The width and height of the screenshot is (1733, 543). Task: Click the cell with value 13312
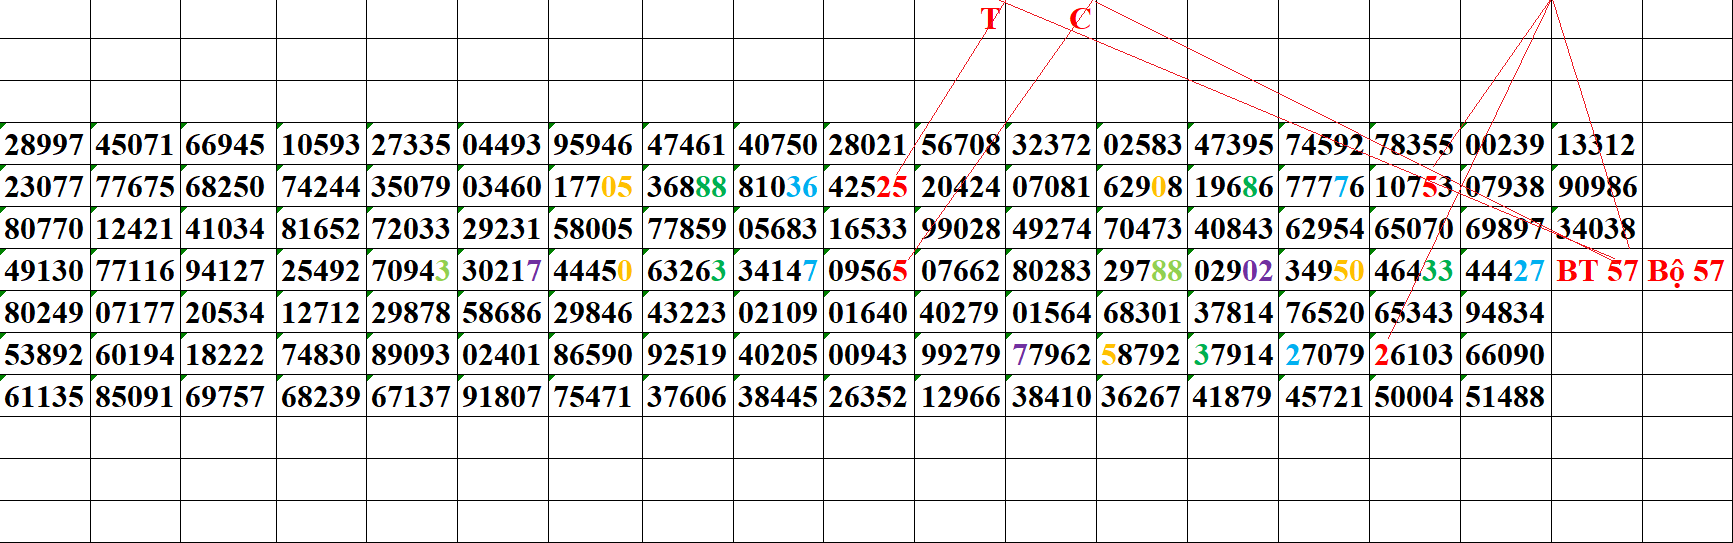1595,145
